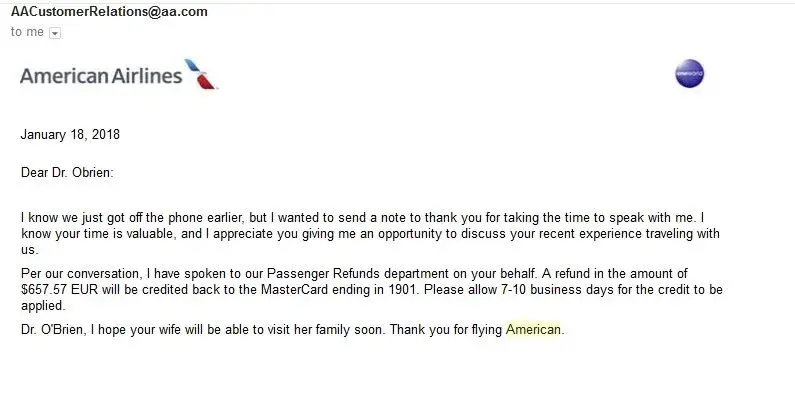The height and width of the screenshot is (404, 795).
Task: Click the greeting "Dear Dr. Obrien:"
Action: point(67,172)
